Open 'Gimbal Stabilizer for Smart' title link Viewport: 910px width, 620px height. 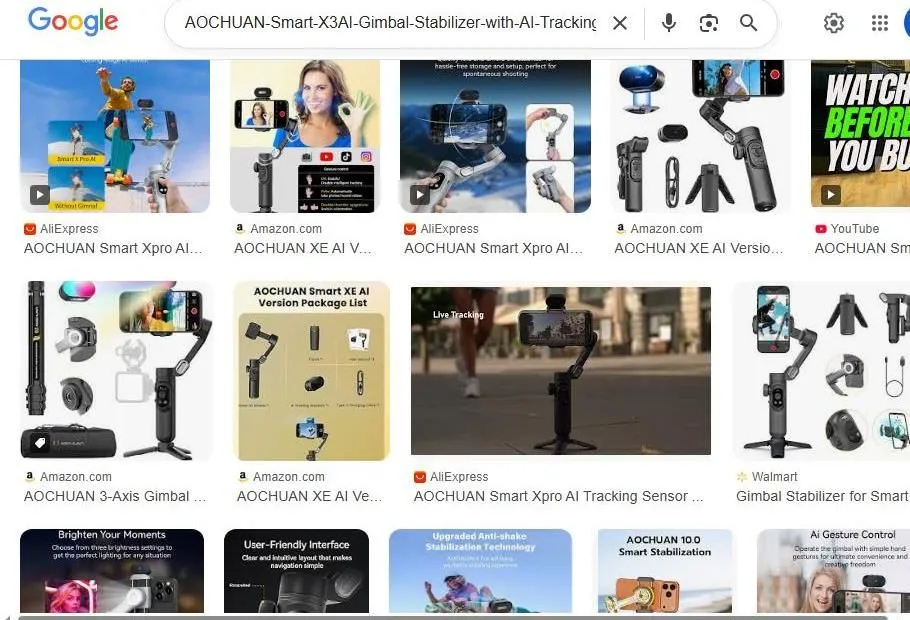822,496
